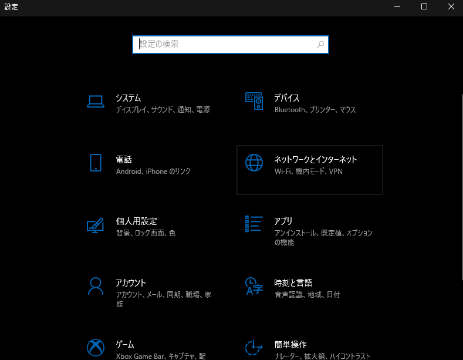Click the 簡単操作 ease of access icon

pos(254,348)
